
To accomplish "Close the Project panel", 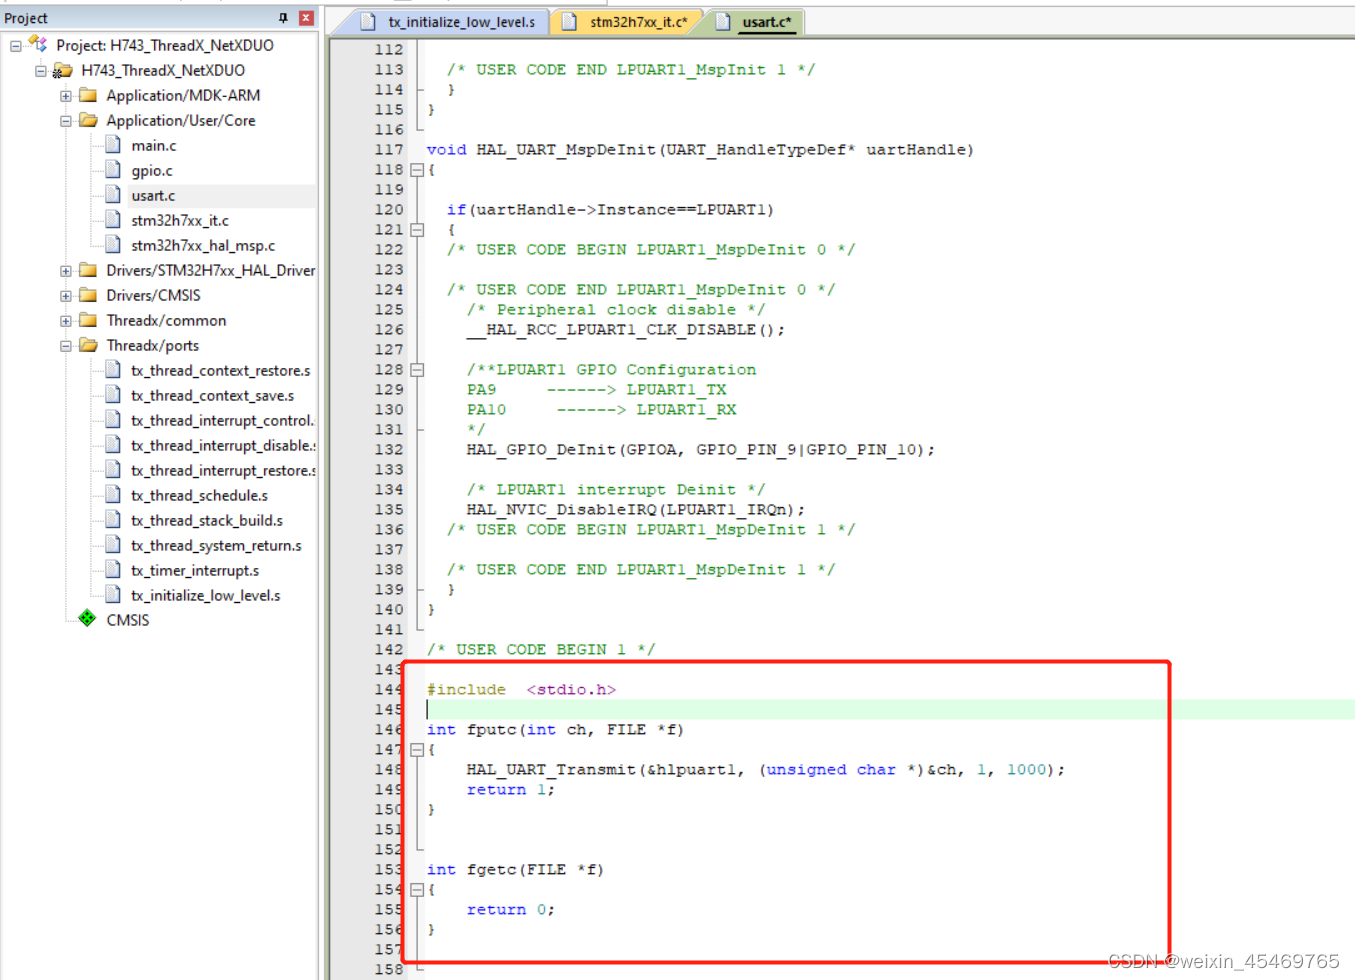I will click(306, 18).
